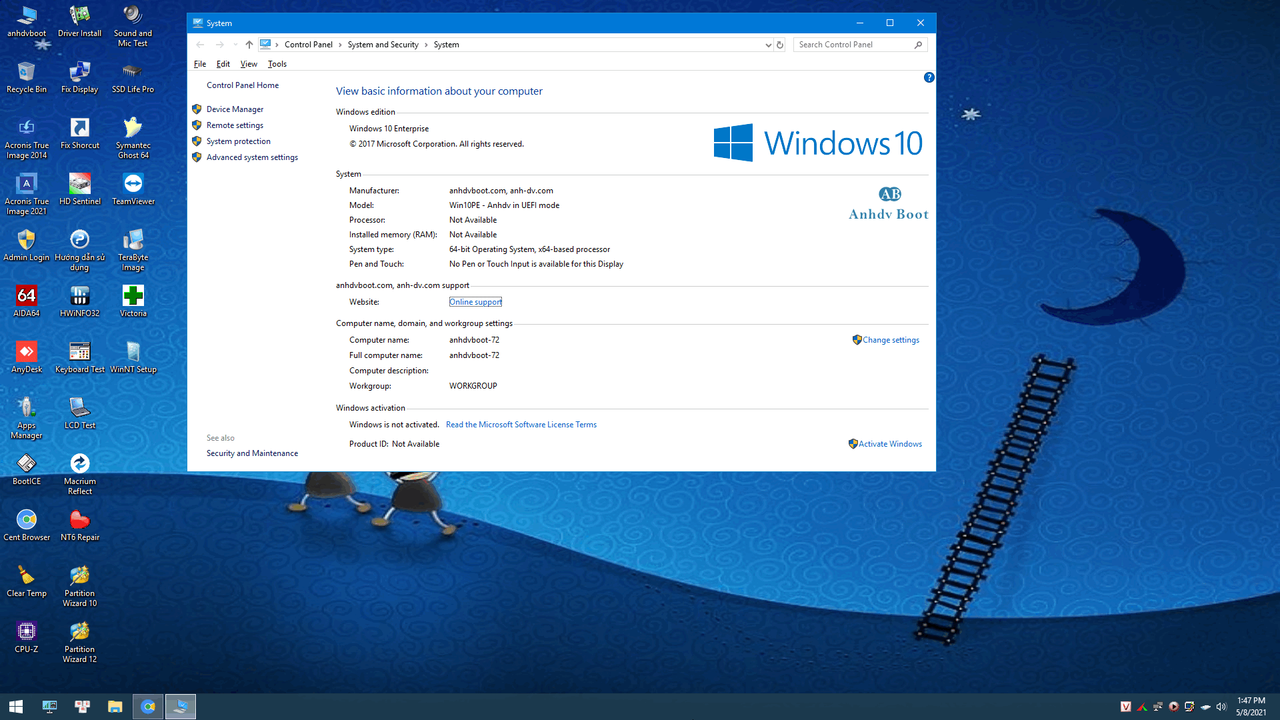This screenshot has height=720, width=1280.
Task: Open Security and Maintenance link
Action: coord(252,453)
